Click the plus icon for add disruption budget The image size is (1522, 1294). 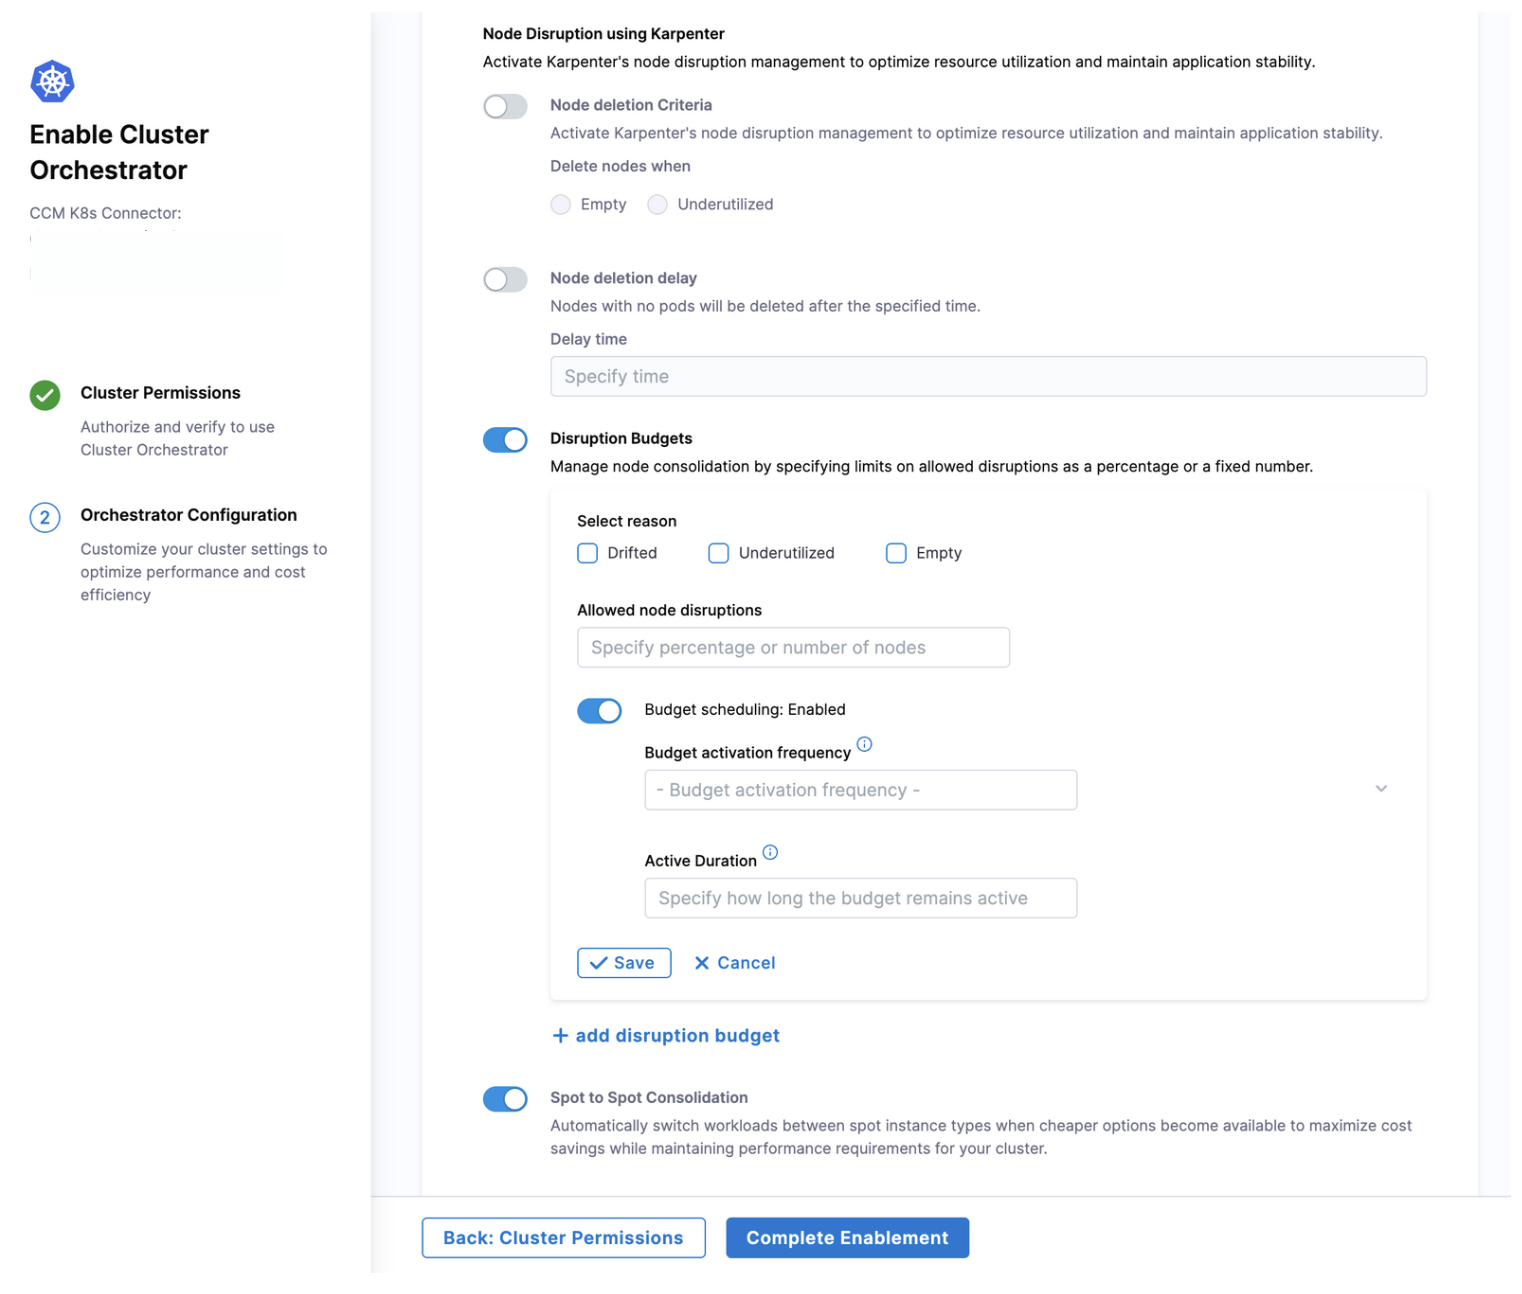pos(561,1036)
